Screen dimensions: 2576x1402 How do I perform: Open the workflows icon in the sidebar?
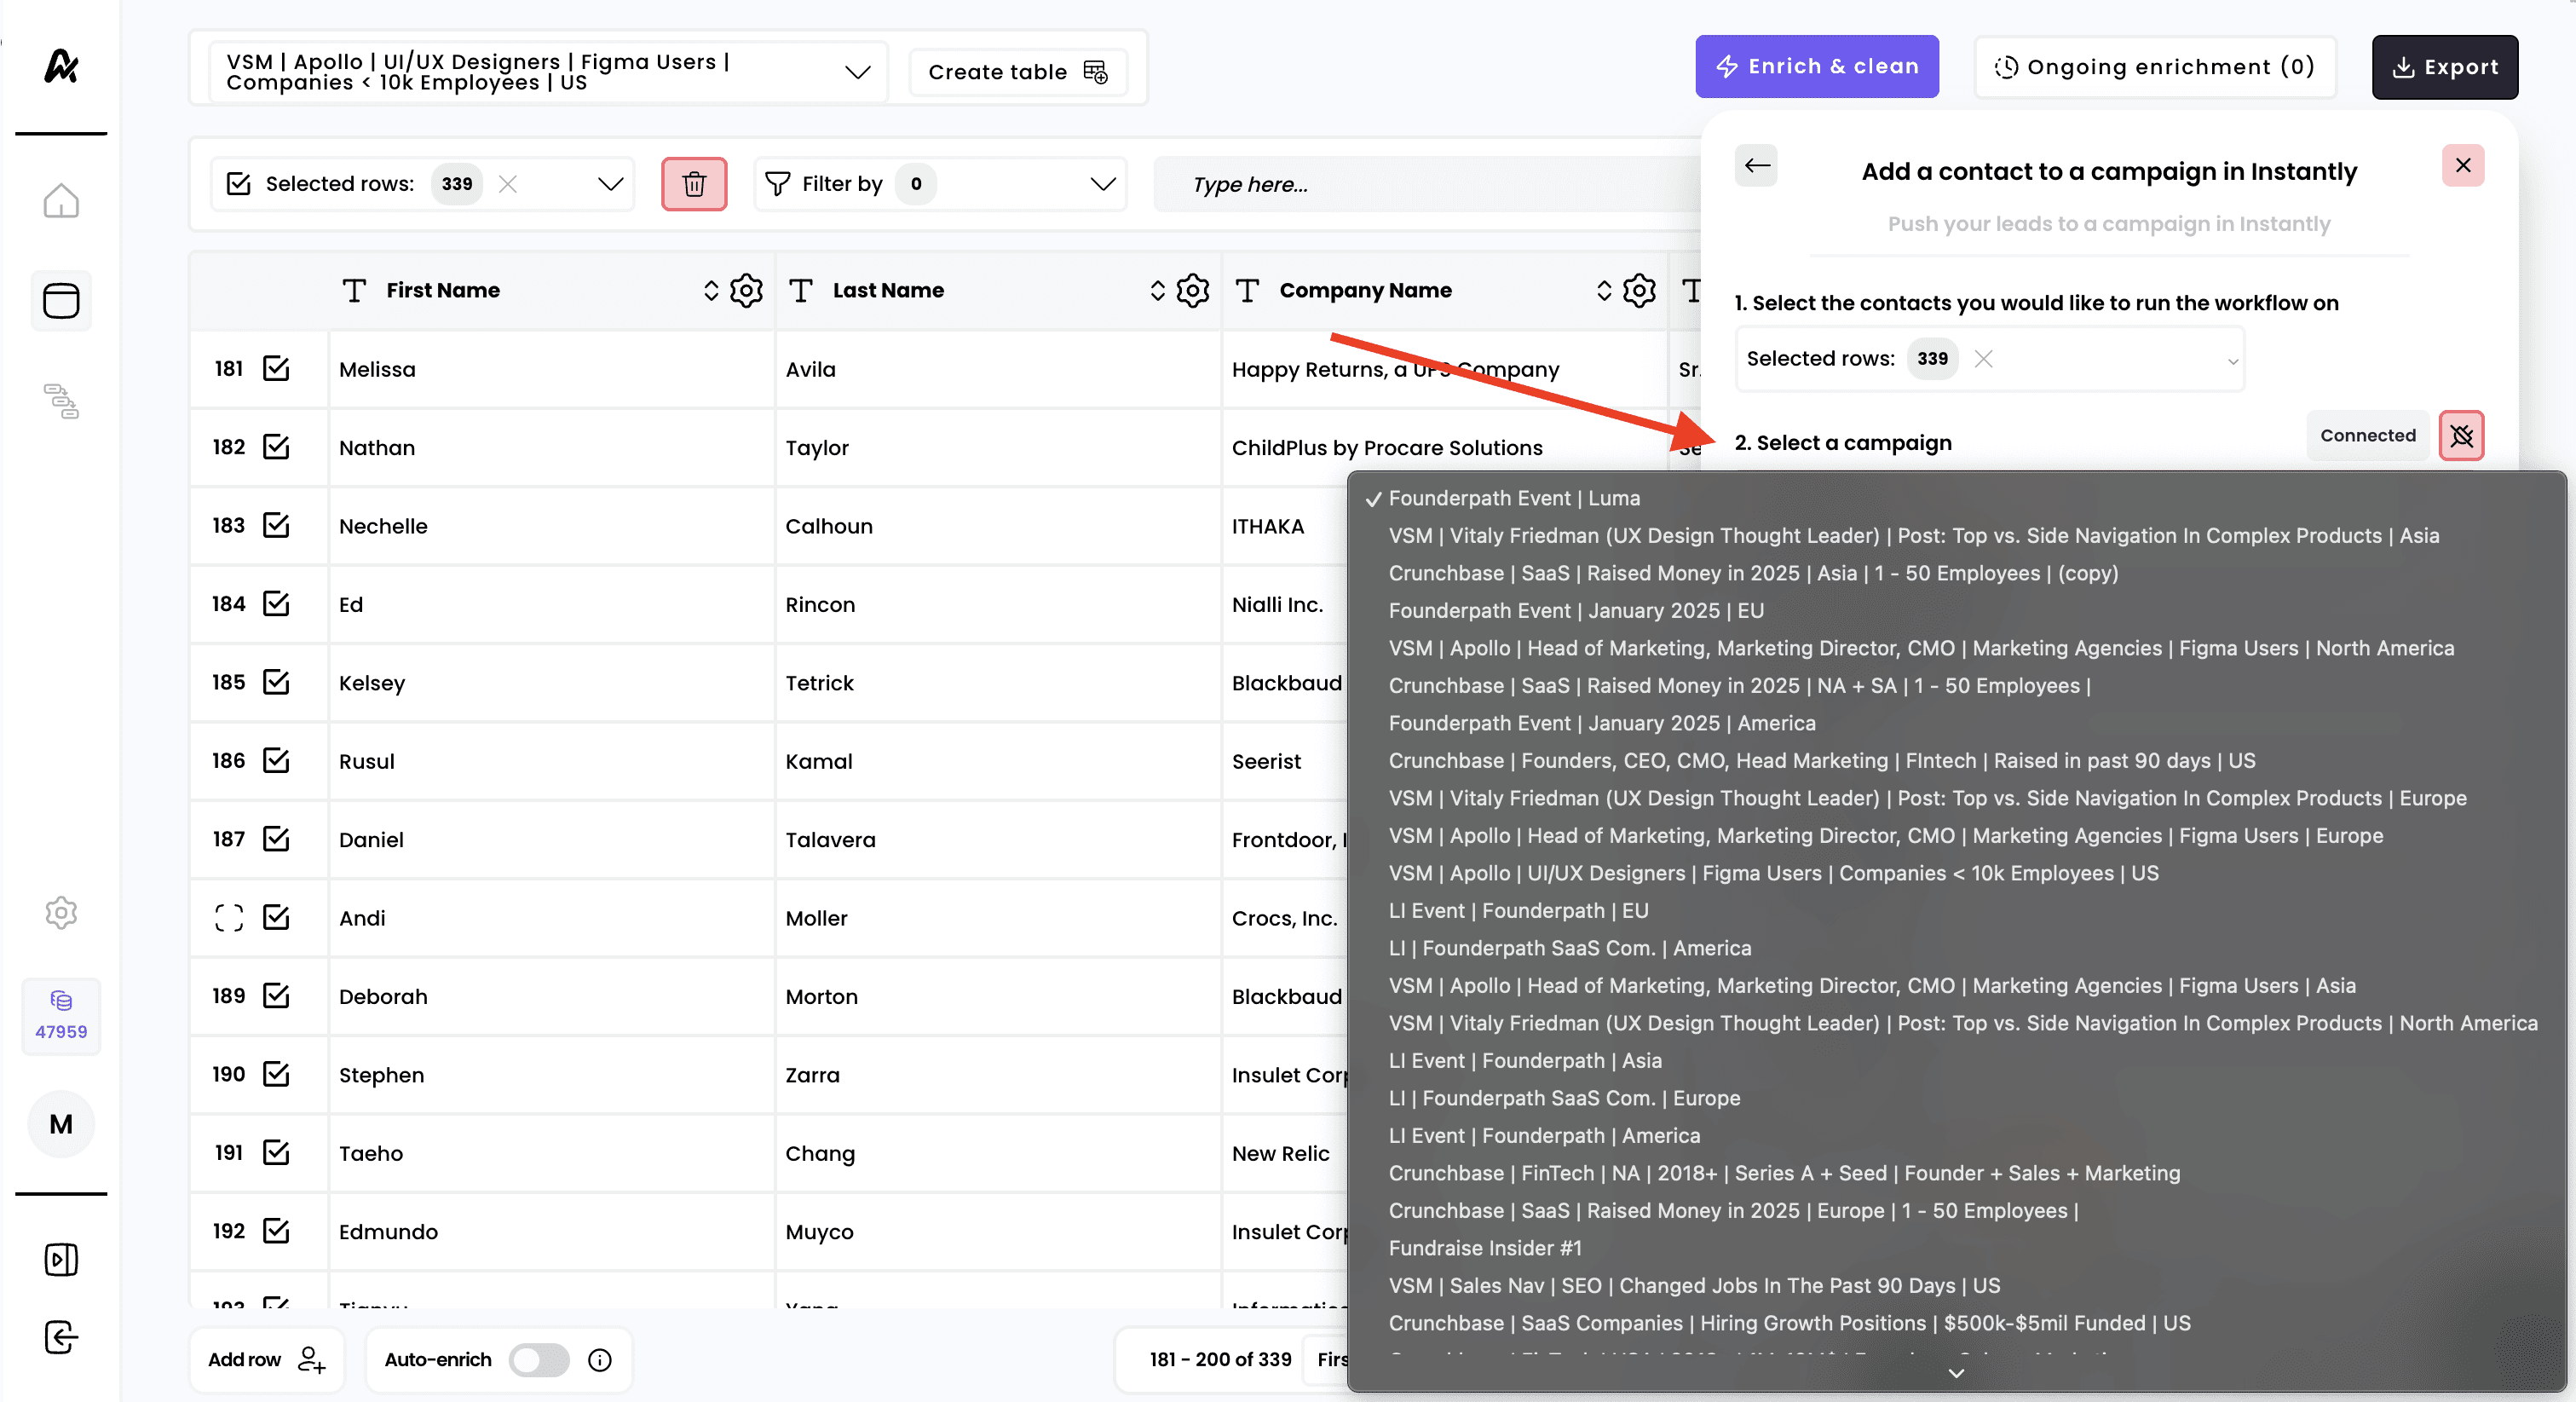tap(61, 401)
